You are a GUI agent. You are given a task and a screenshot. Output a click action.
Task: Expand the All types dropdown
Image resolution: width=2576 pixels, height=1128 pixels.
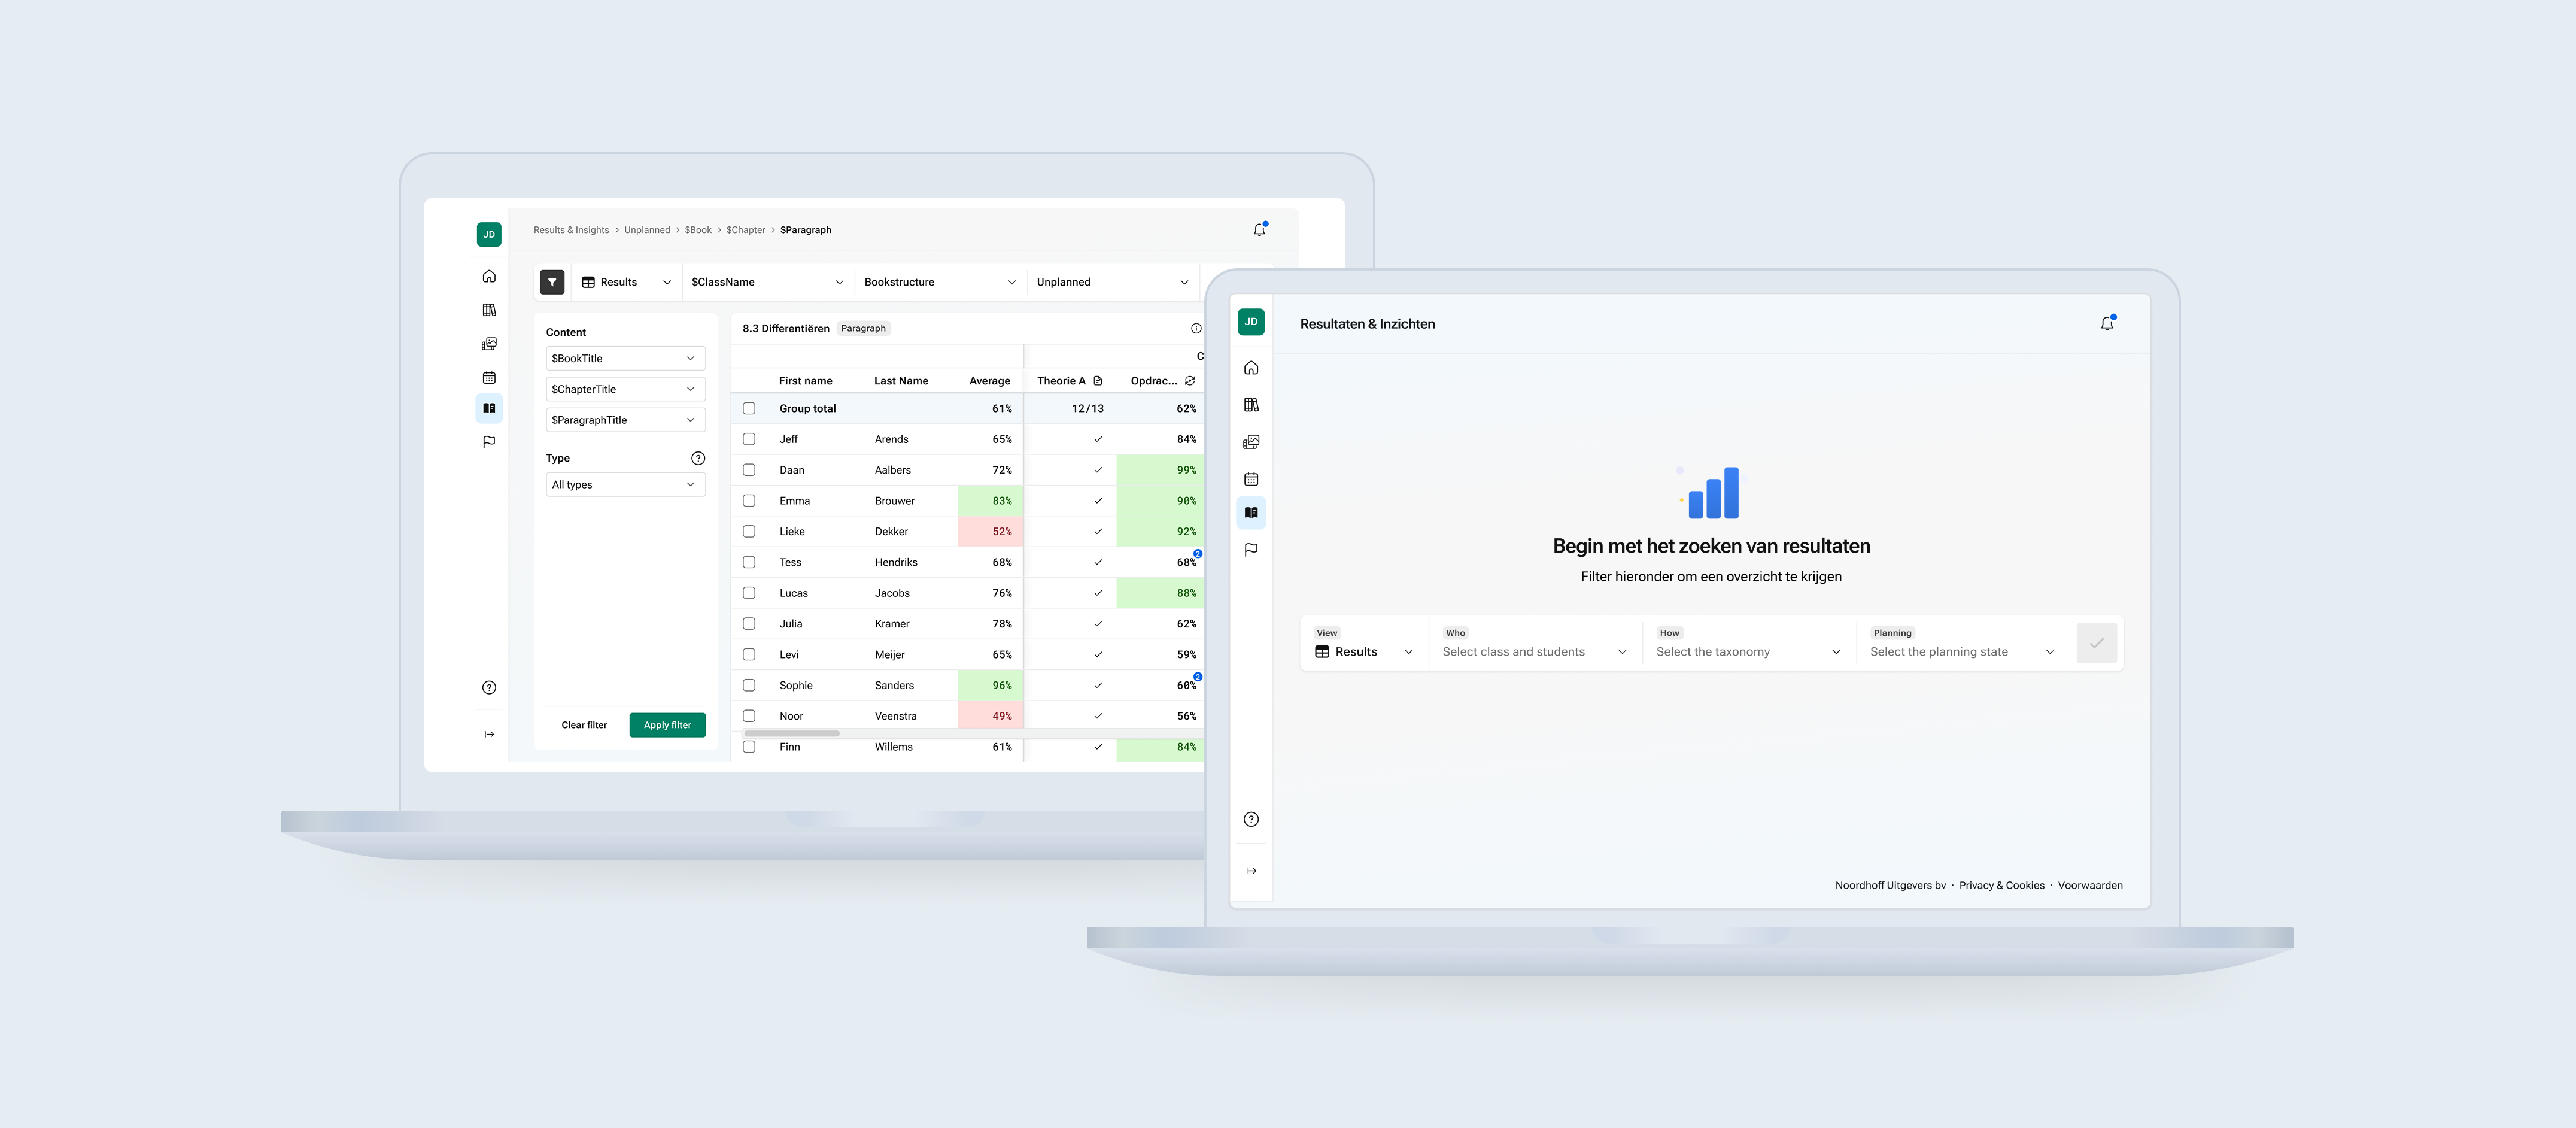pos(625,485)
